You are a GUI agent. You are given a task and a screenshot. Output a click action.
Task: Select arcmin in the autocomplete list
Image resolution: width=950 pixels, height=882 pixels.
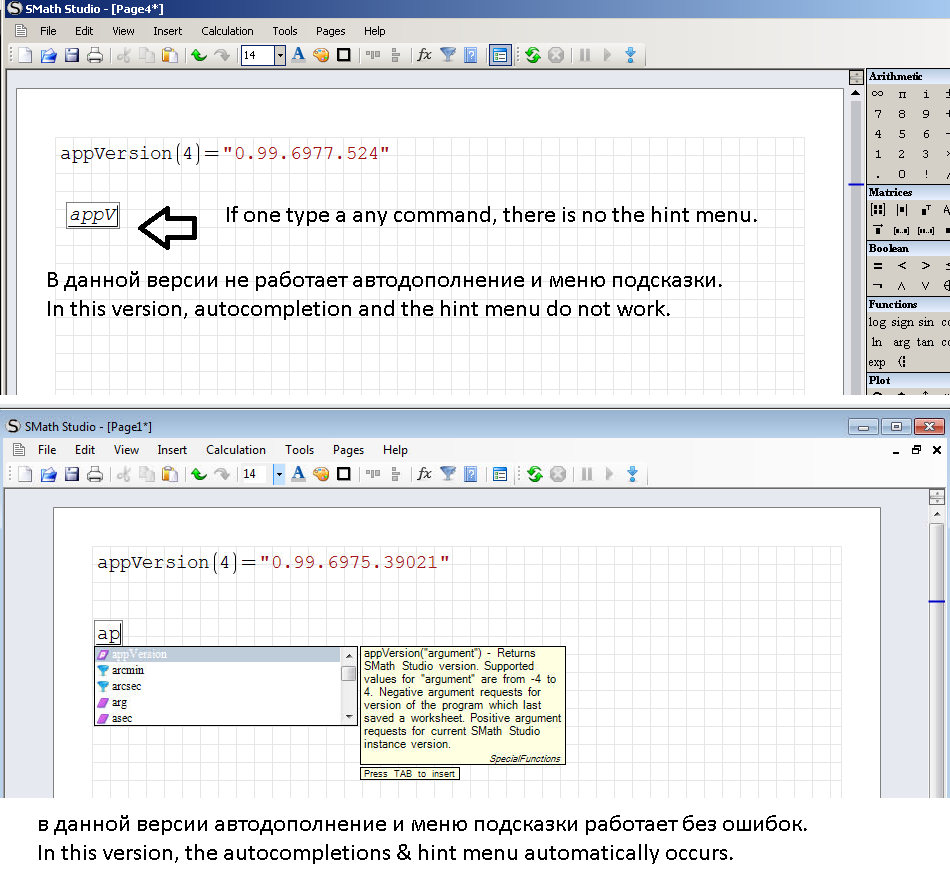point(127,670)
